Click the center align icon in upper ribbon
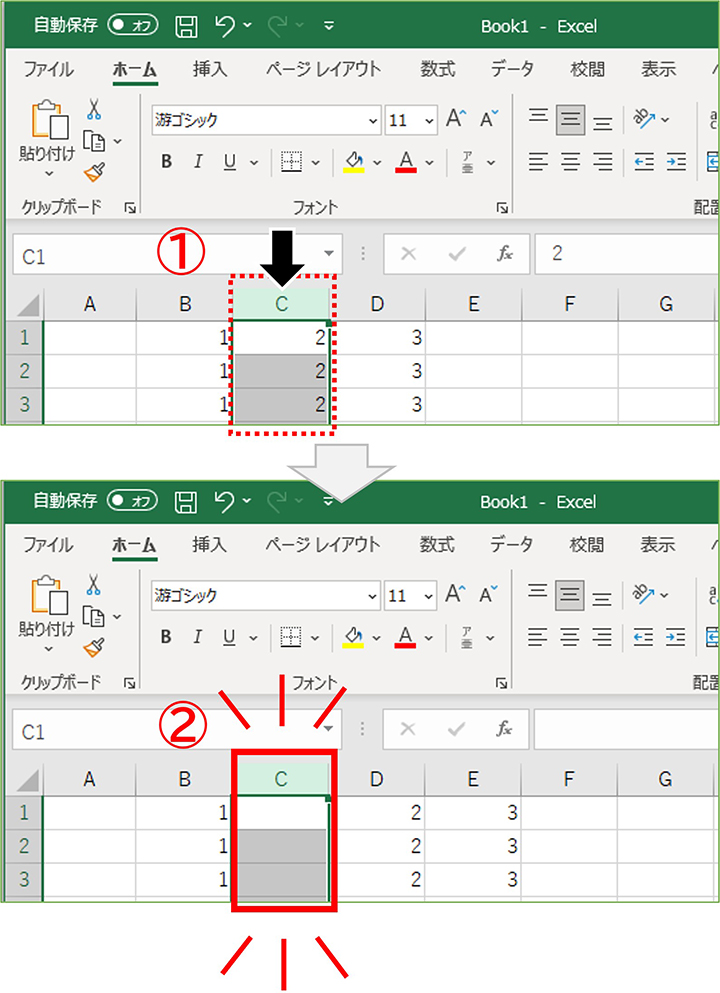 pos(571,162)
